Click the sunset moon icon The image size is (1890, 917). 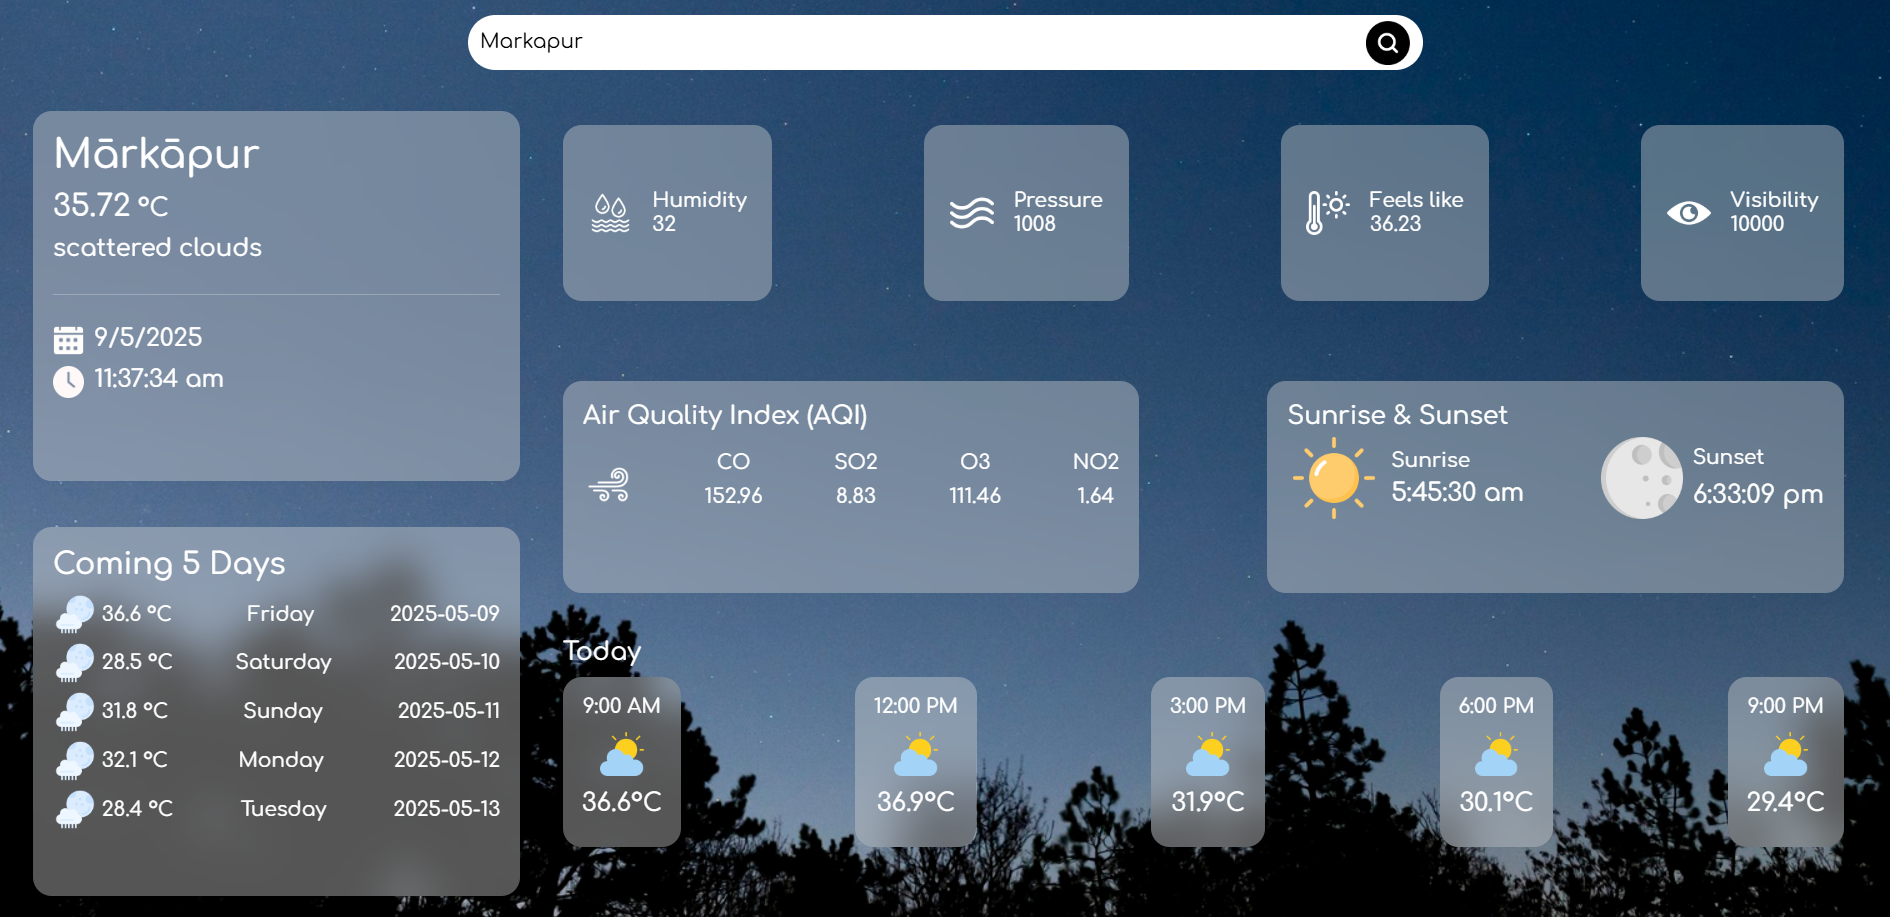(1641, 478)
